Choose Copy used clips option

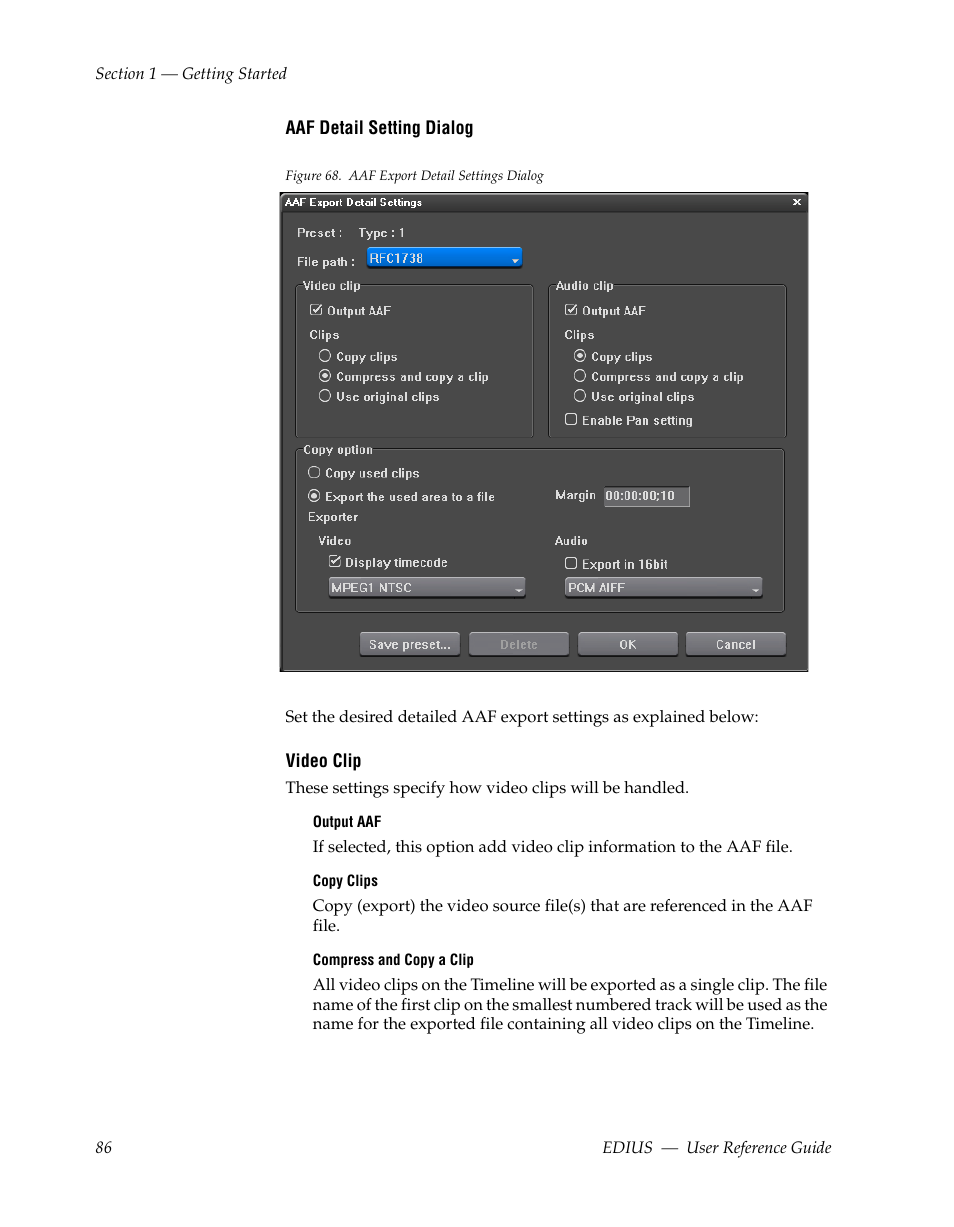(x=314, y=472)
